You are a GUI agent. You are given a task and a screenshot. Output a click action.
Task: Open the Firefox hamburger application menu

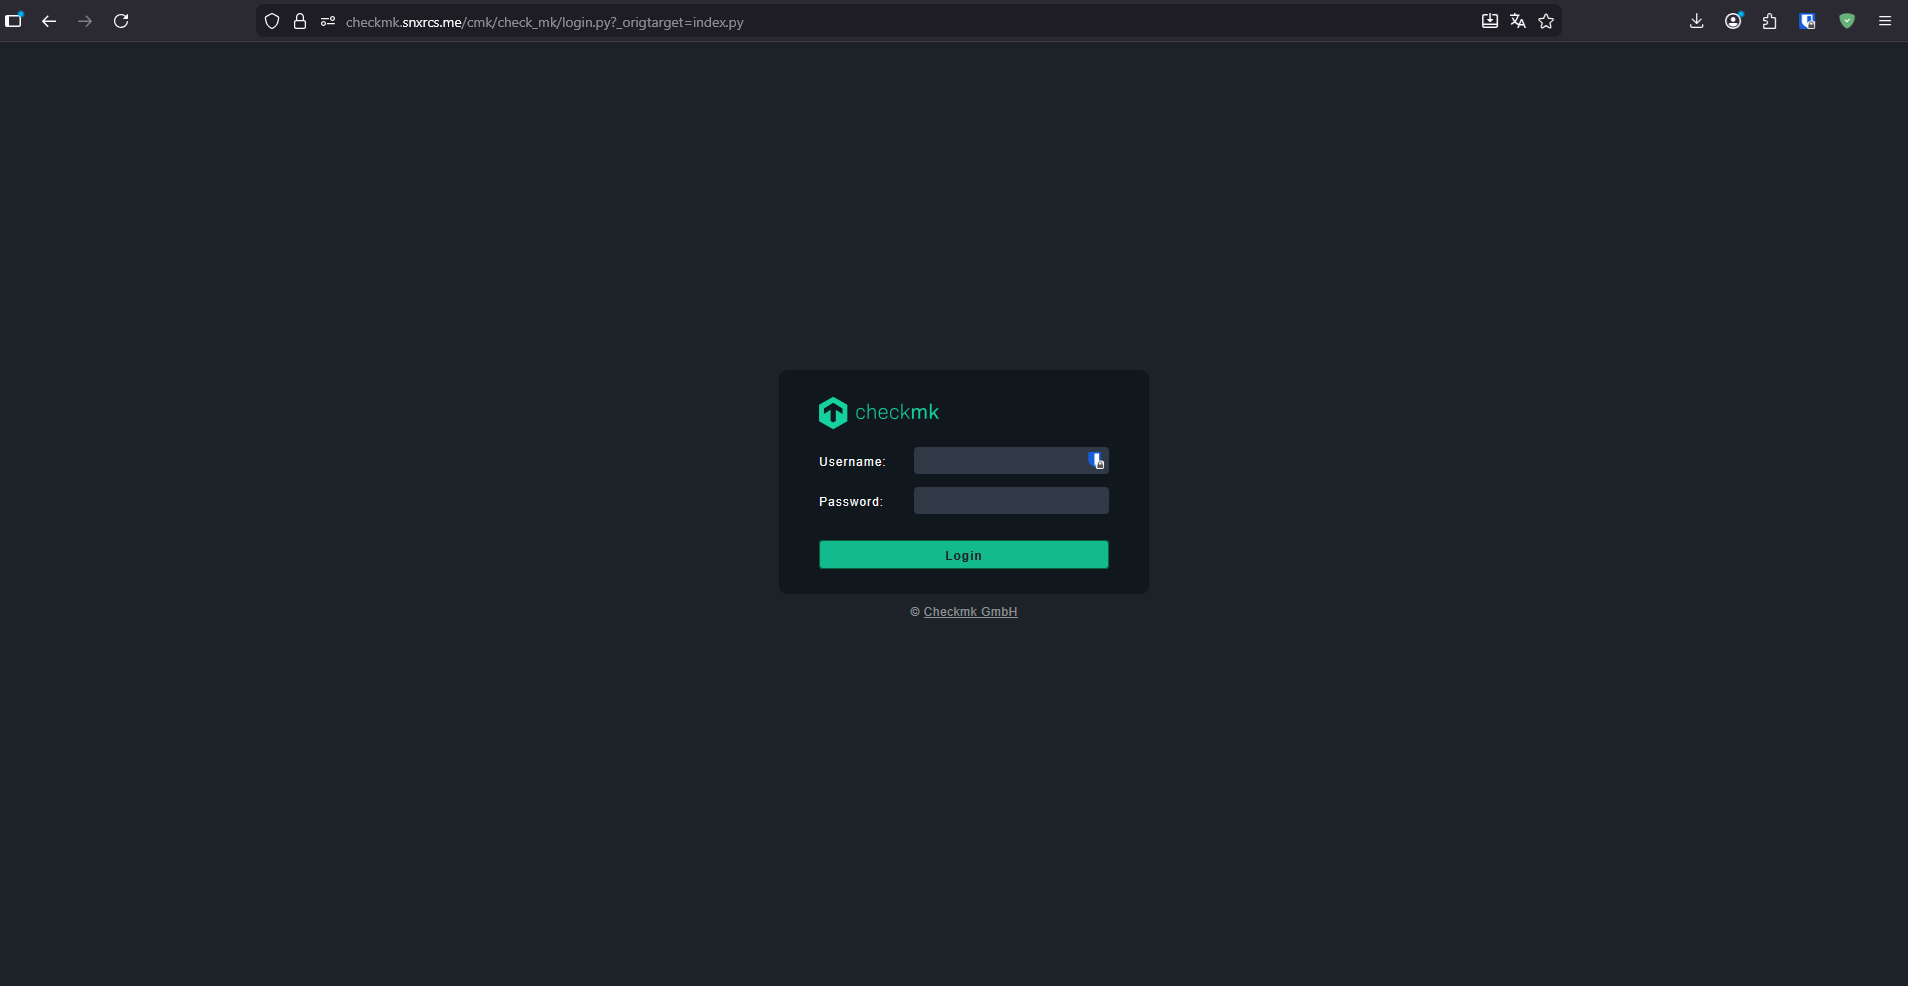(x=1884, y=21)
